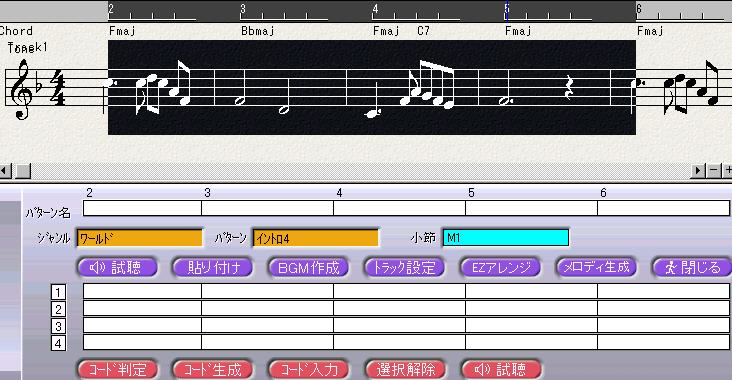732x380 pixels.
Task: Click measure 3 on the top ruler
Action: [x=243, y=9]
